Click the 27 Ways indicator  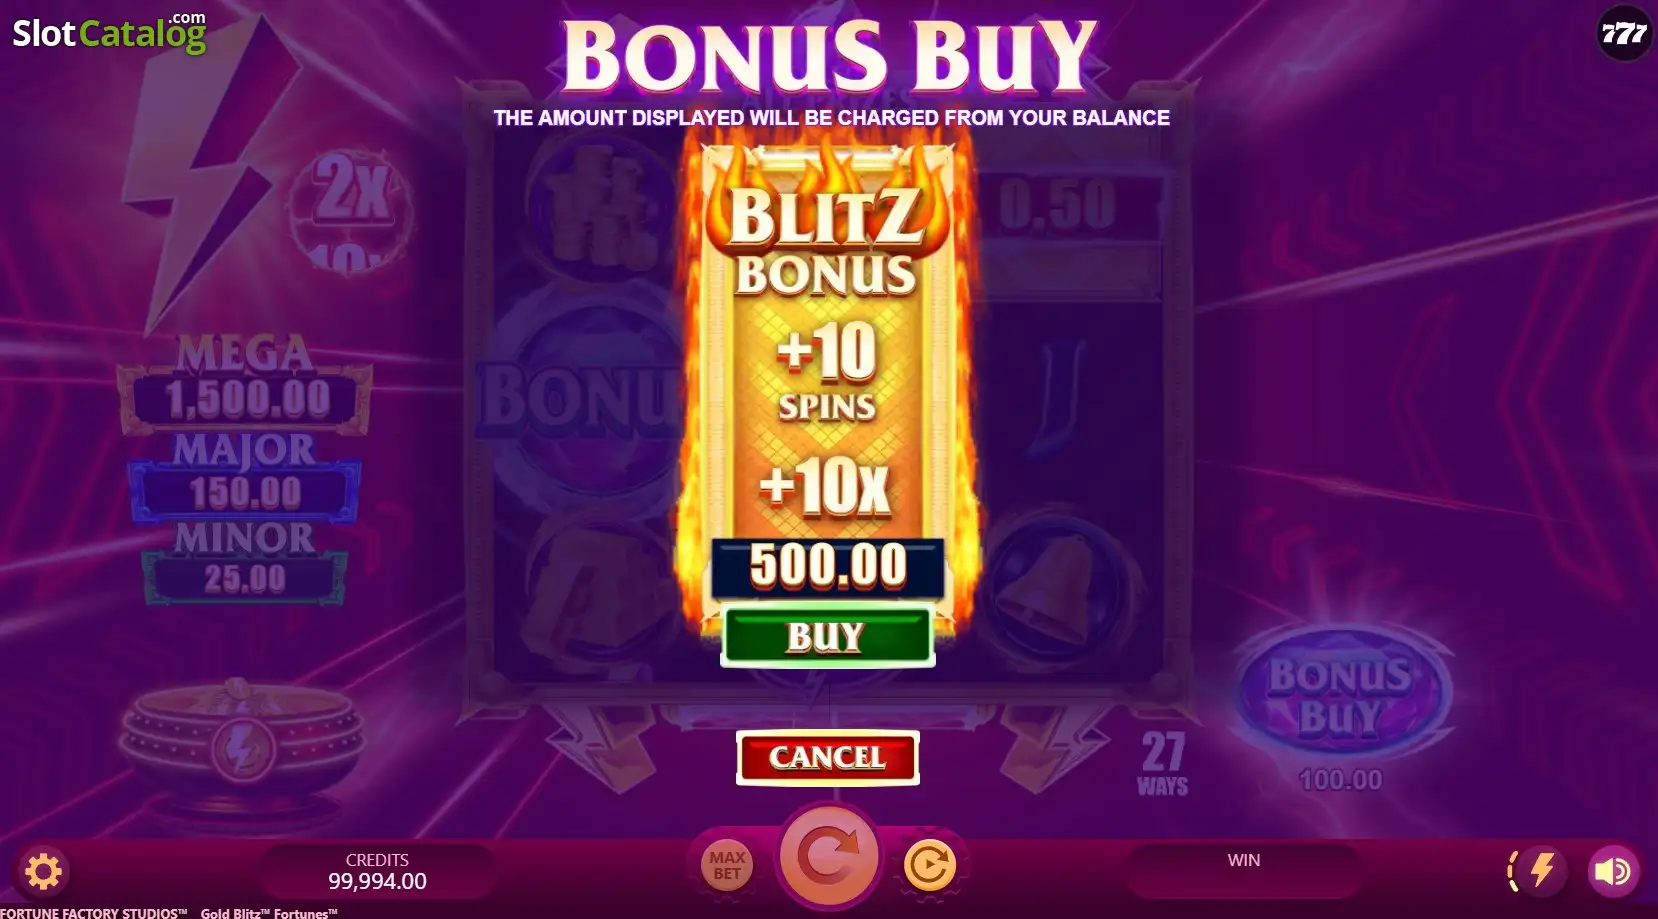point(1163,763)
